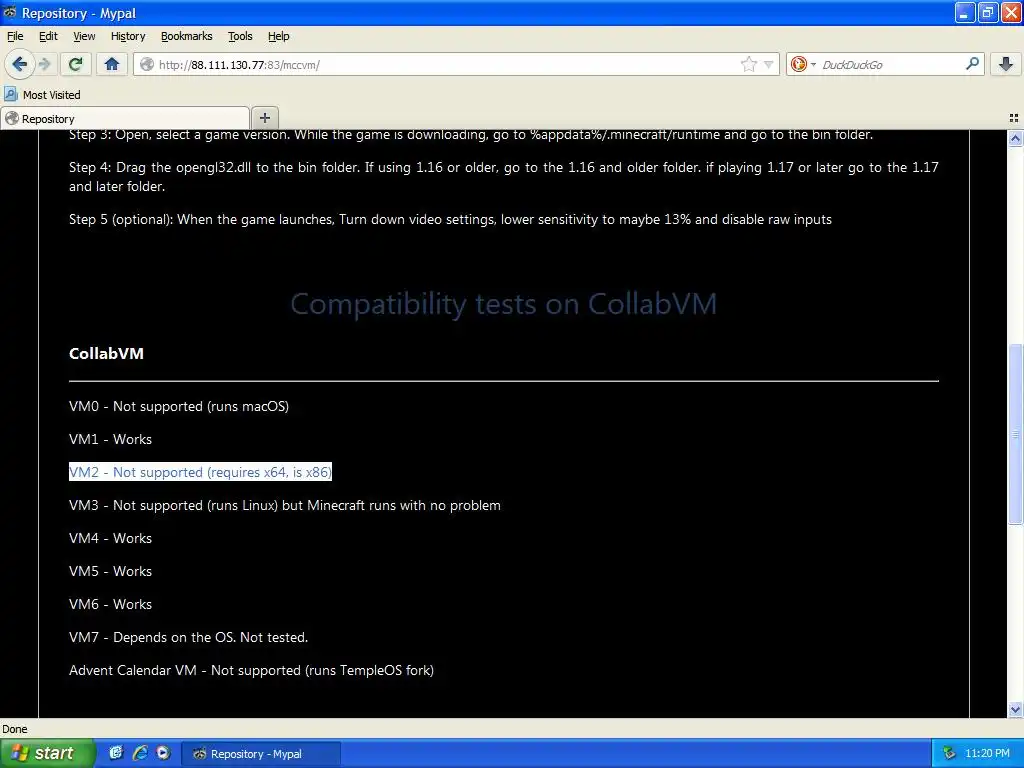1024x768 pixels.
Task: Click the scrollbar down arrow
Action: pyautogui.click(x=1015, y=709)
